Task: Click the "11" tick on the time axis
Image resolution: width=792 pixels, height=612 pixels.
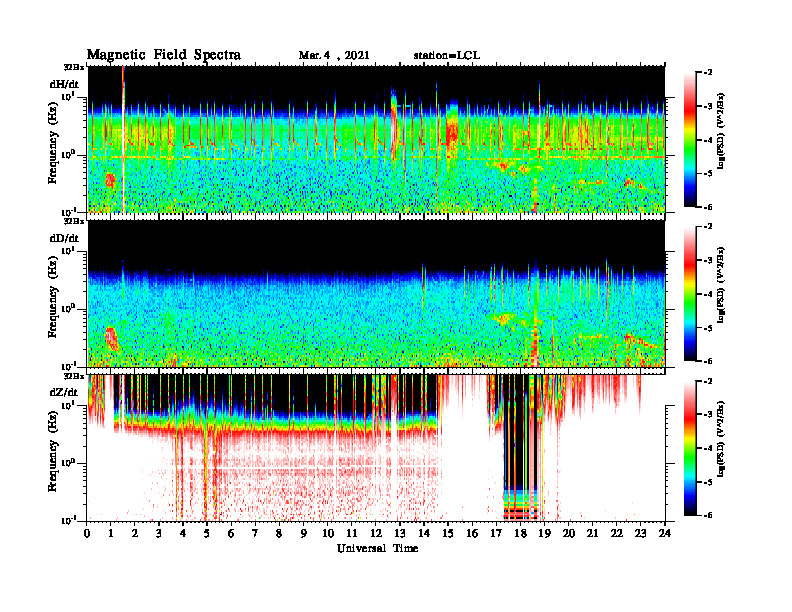Action: tap(352, 534)
